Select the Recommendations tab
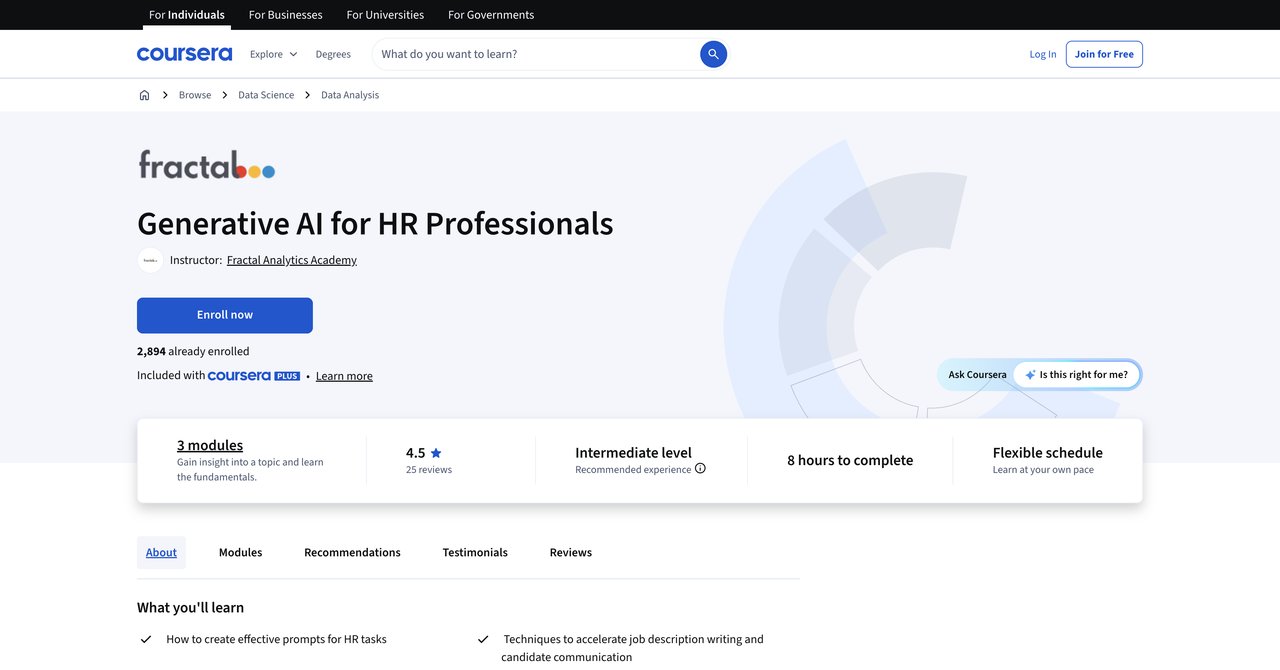This screenshot has height=670, width=1280. (x=352, y=553)
